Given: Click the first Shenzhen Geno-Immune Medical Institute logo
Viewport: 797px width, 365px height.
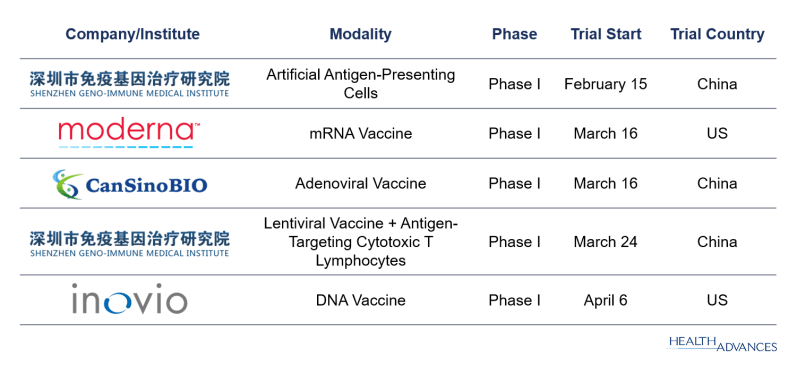Looking at the screenshot, I should point(130,84).
